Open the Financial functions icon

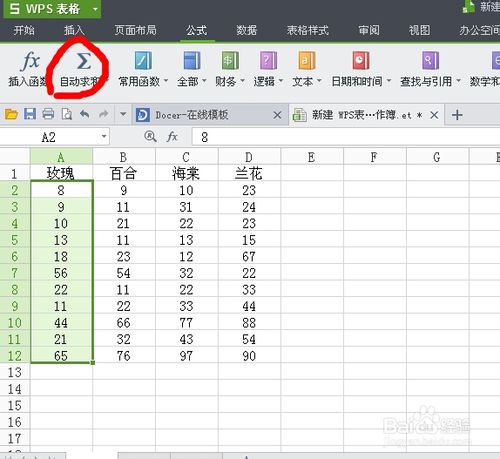click(x=230, y=60)
